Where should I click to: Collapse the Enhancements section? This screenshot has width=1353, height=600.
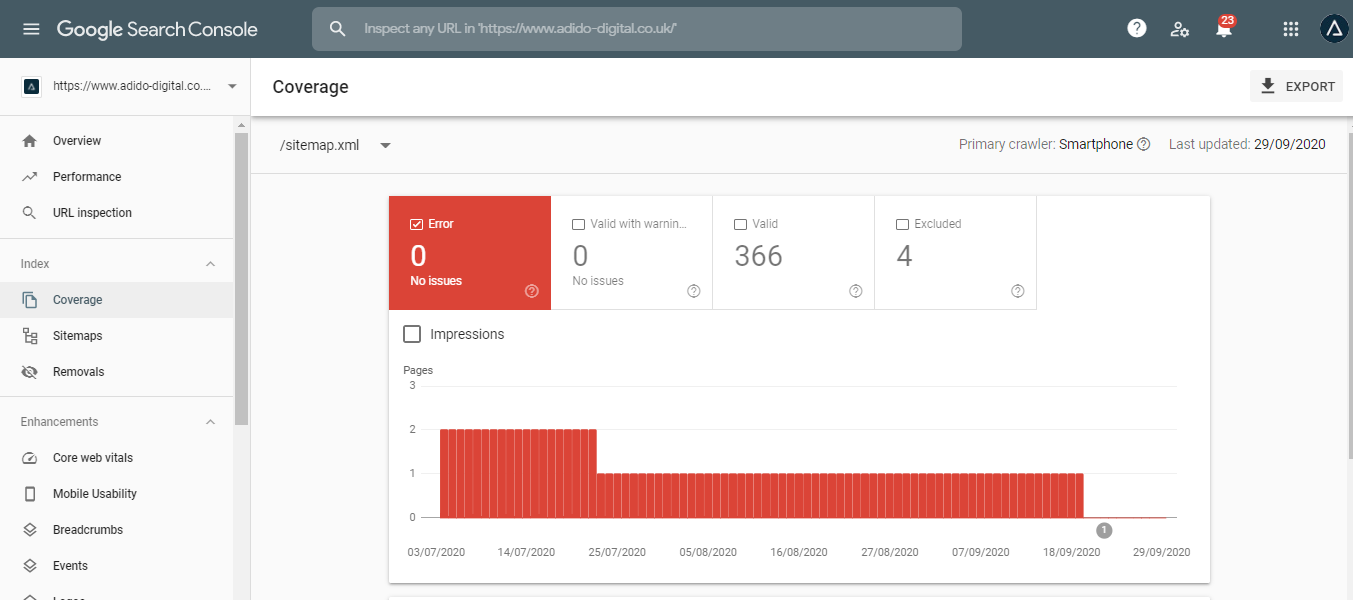point(210,422)
